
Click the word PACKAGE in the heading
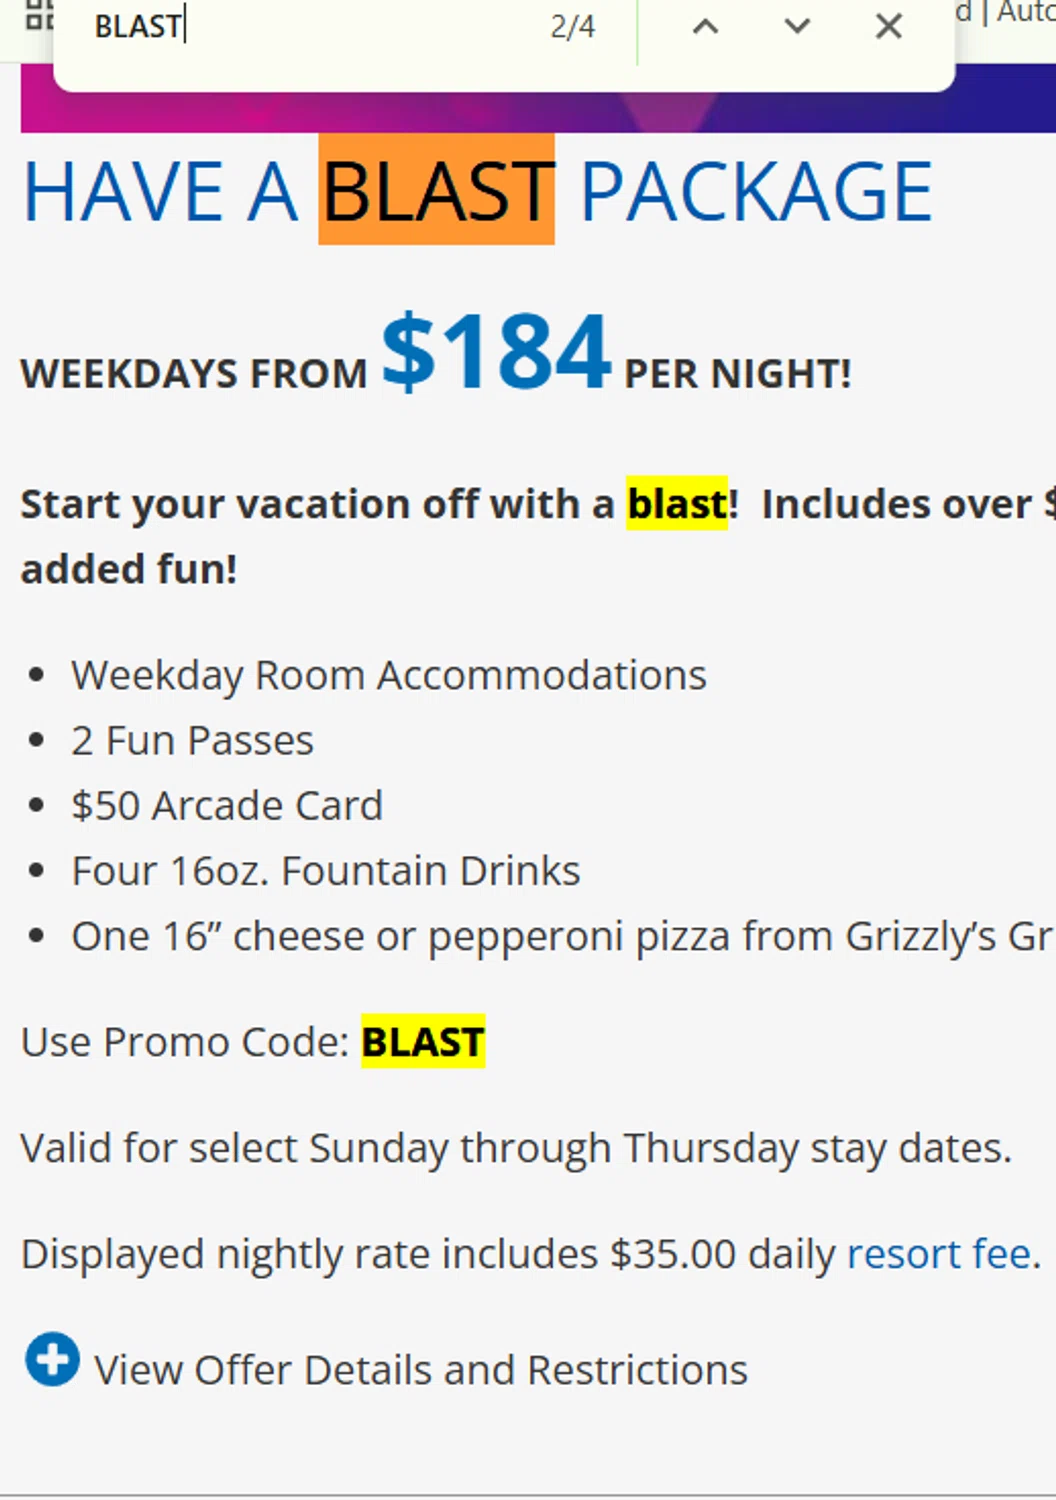tap(756, 190)
